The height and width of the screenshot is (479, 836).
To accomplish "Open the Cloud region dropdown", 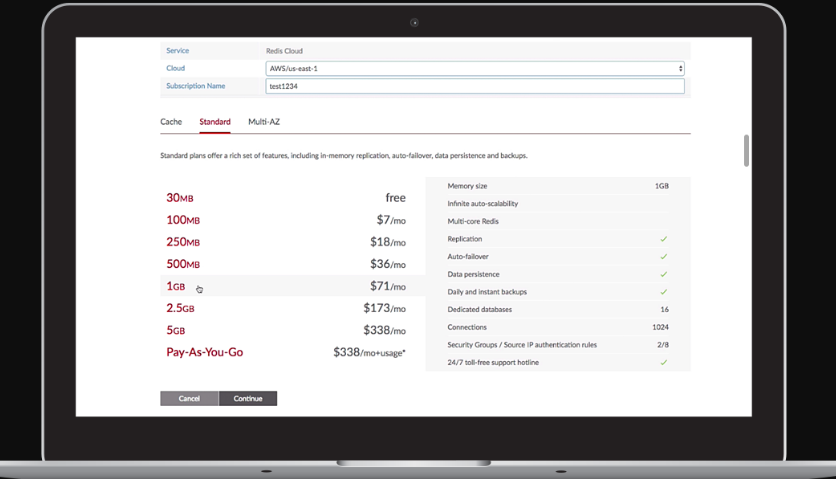I will coord(475,68).
